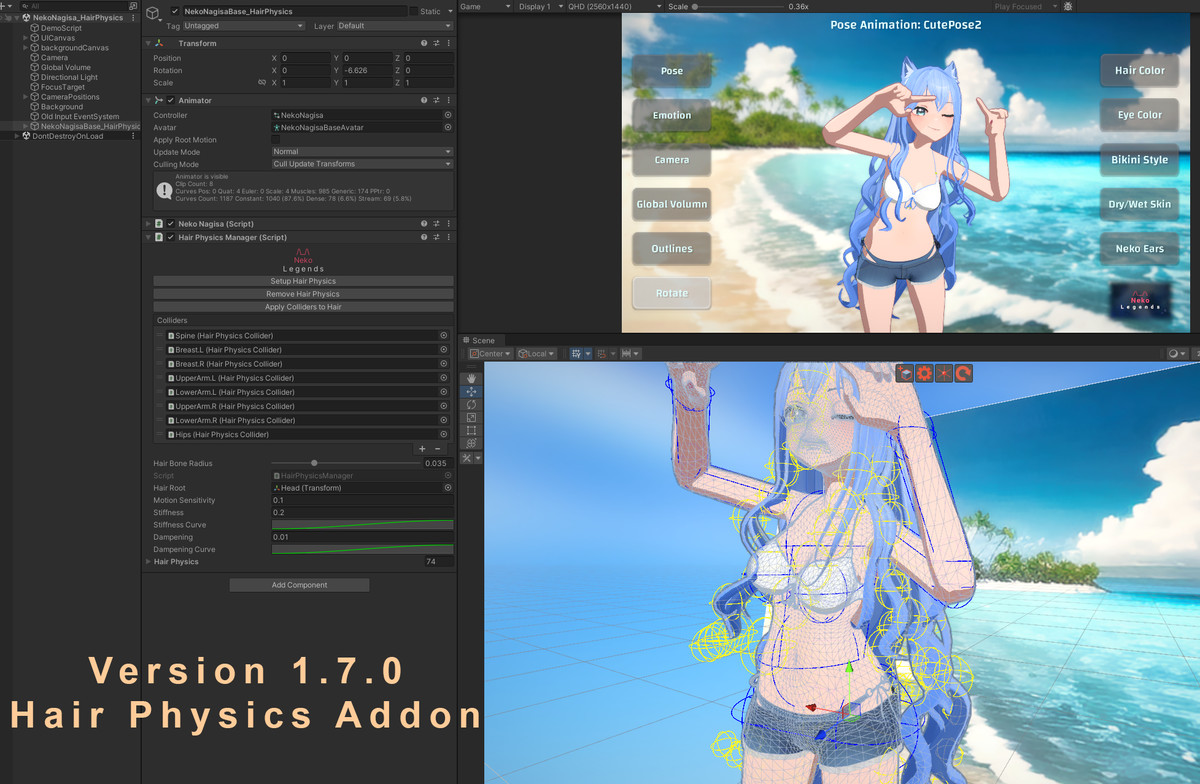
Task: Open the Local handle rotation dropdown
Action: (538, 354)
